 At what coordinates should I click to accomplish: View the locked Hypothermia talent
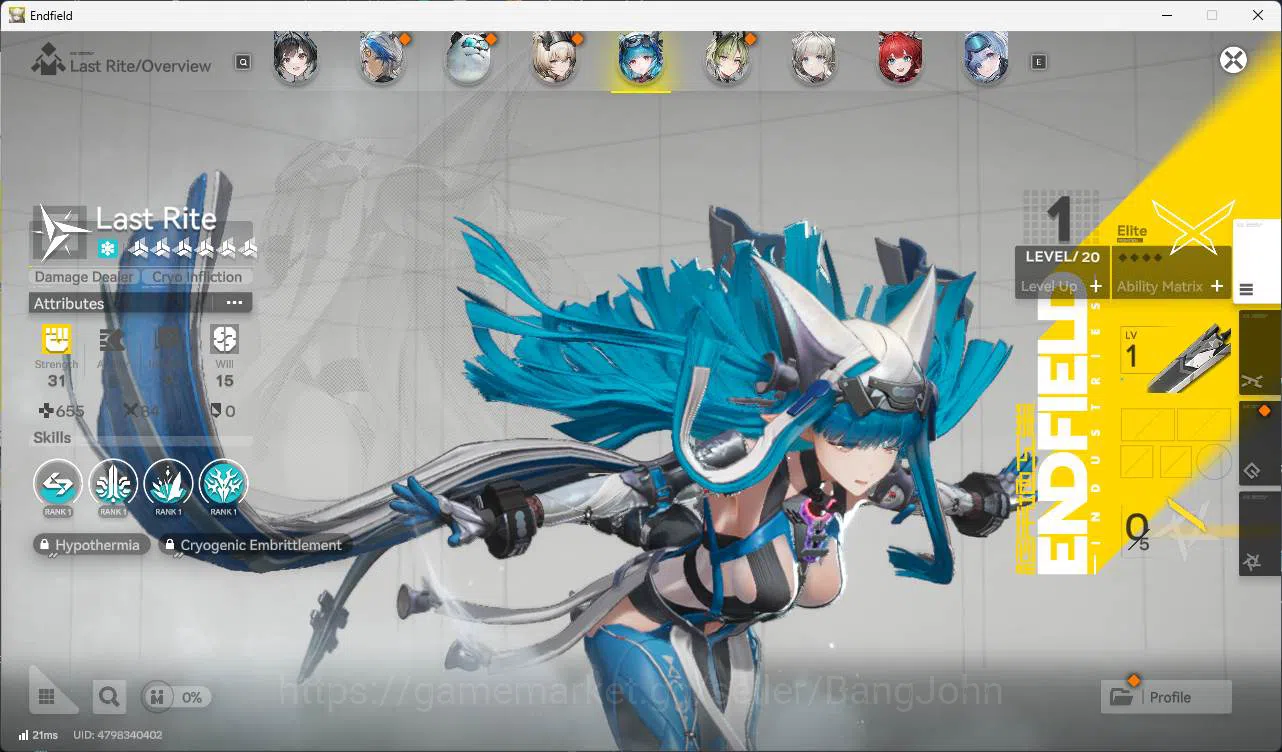point(92,545)
